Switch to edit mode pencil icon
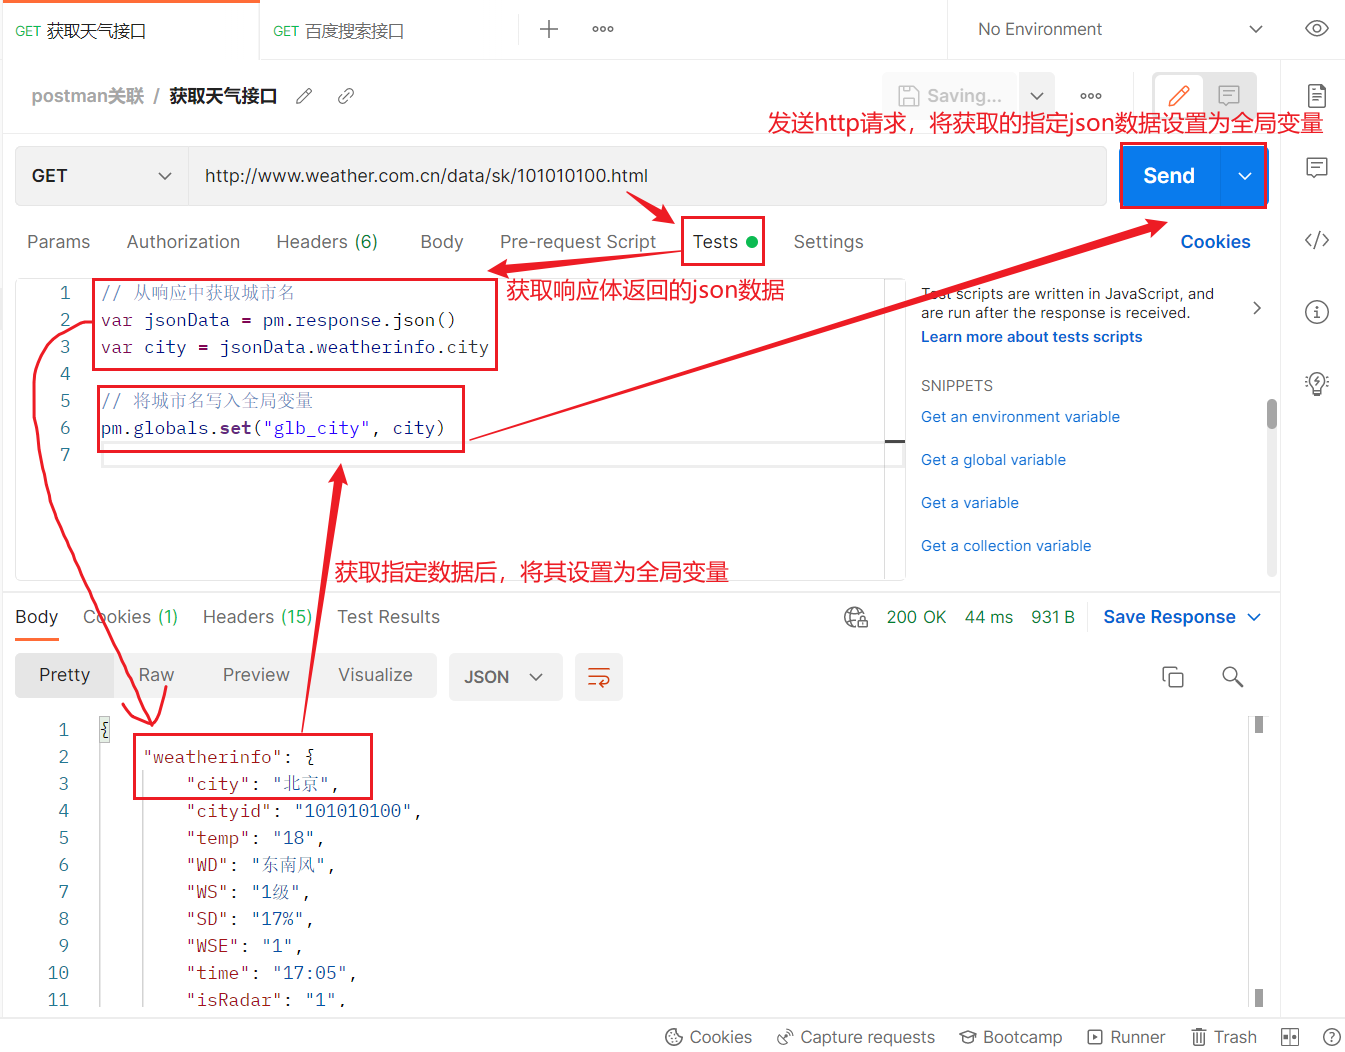 (1179, 96)
